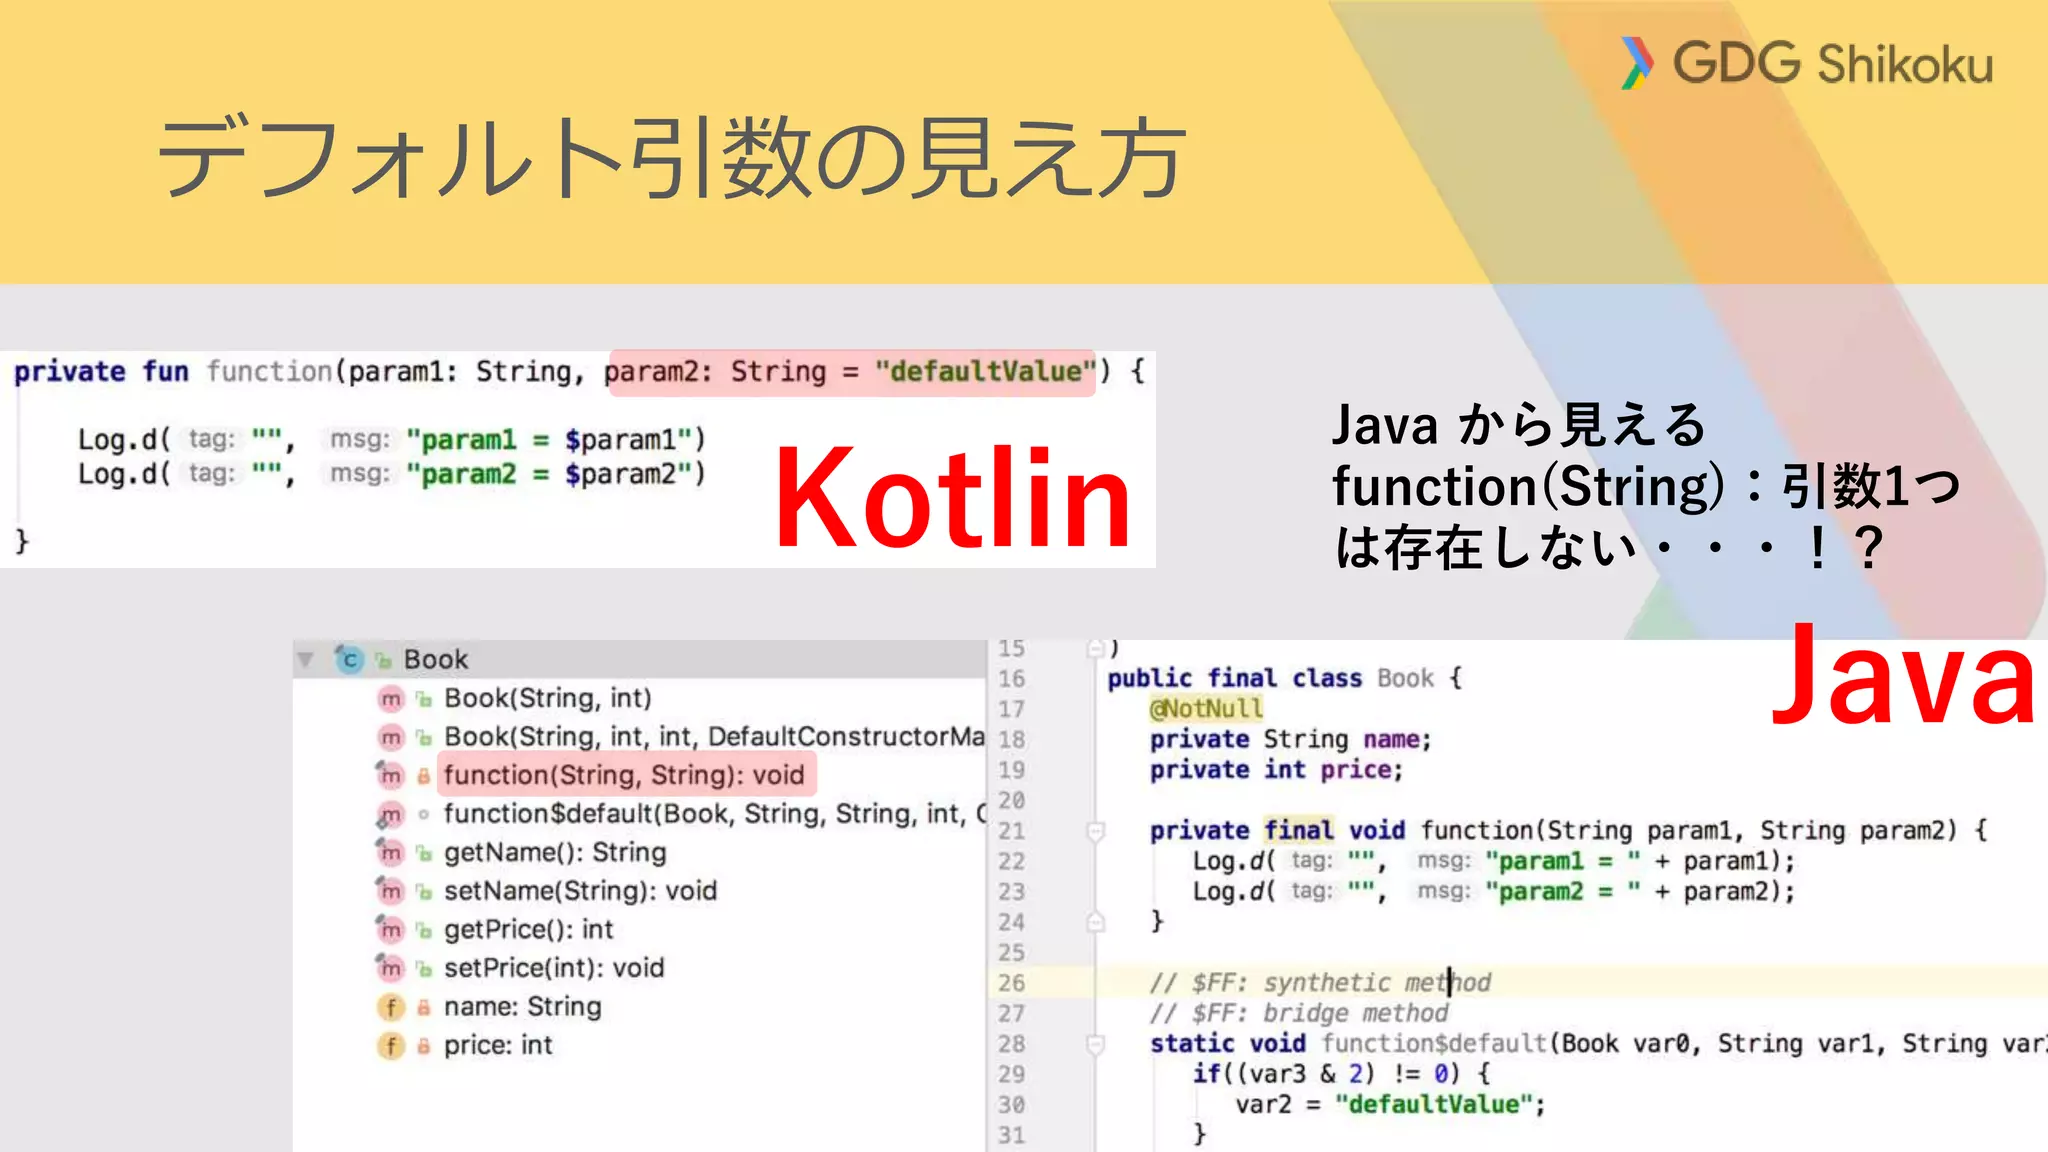This screenshot has width=2048, height=1152.
Task: Click 'private fun' keywords in Kotlin snippet
Action: point(101,372)
